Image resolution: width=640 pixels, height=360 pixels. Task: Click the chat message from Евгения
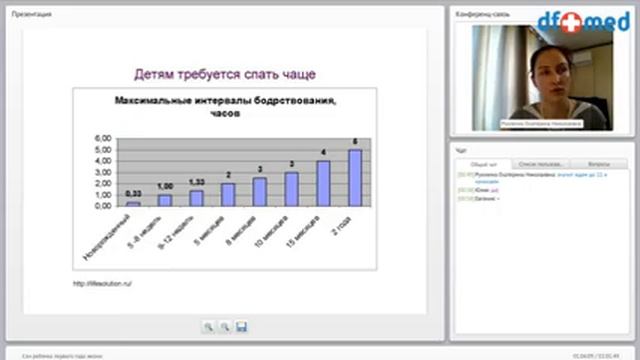478,199
